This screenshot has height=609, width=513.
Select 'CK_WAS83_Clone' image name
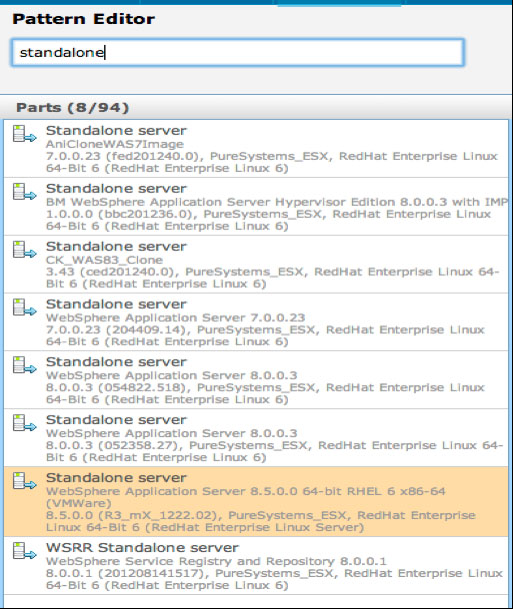coord(104,260)
